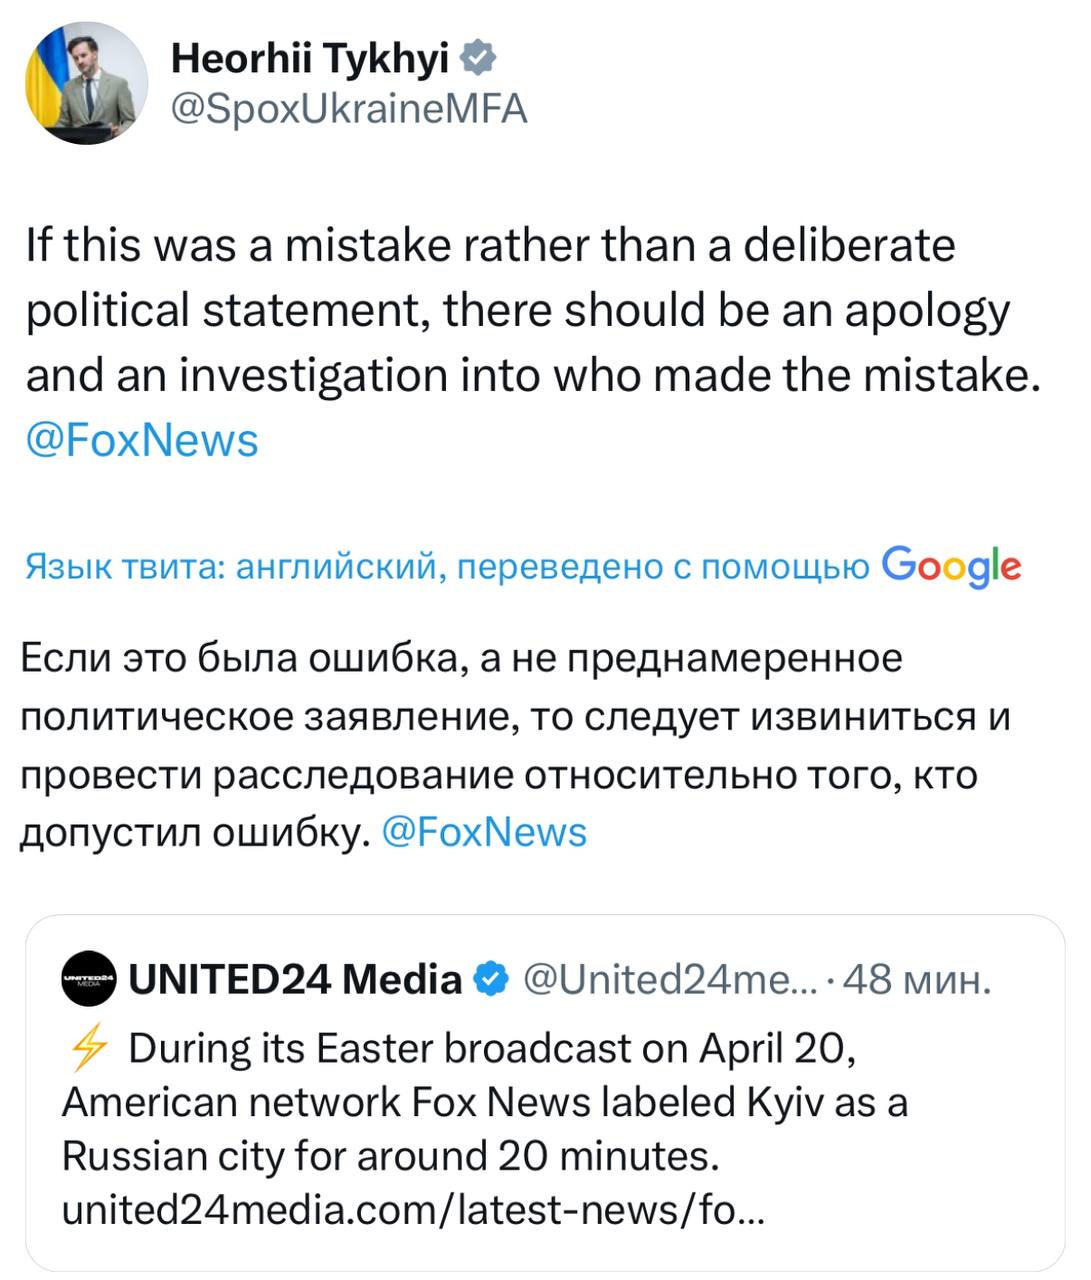The height and width of the screenshot is (1280, 1091).
Task: Click the Google logo in translation note
Action: click(951, 567)
